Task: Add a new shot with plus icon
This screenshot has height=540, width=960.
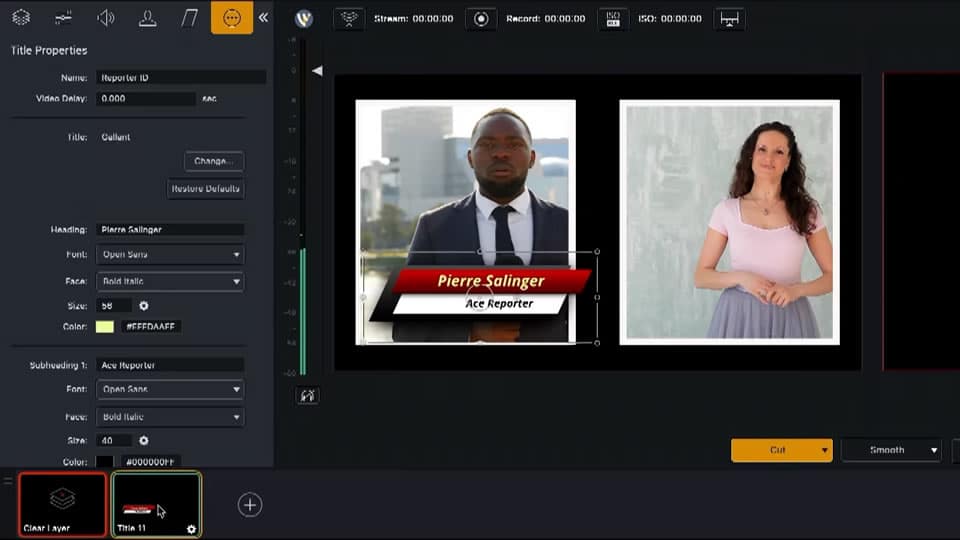Action: click(250, 505)
